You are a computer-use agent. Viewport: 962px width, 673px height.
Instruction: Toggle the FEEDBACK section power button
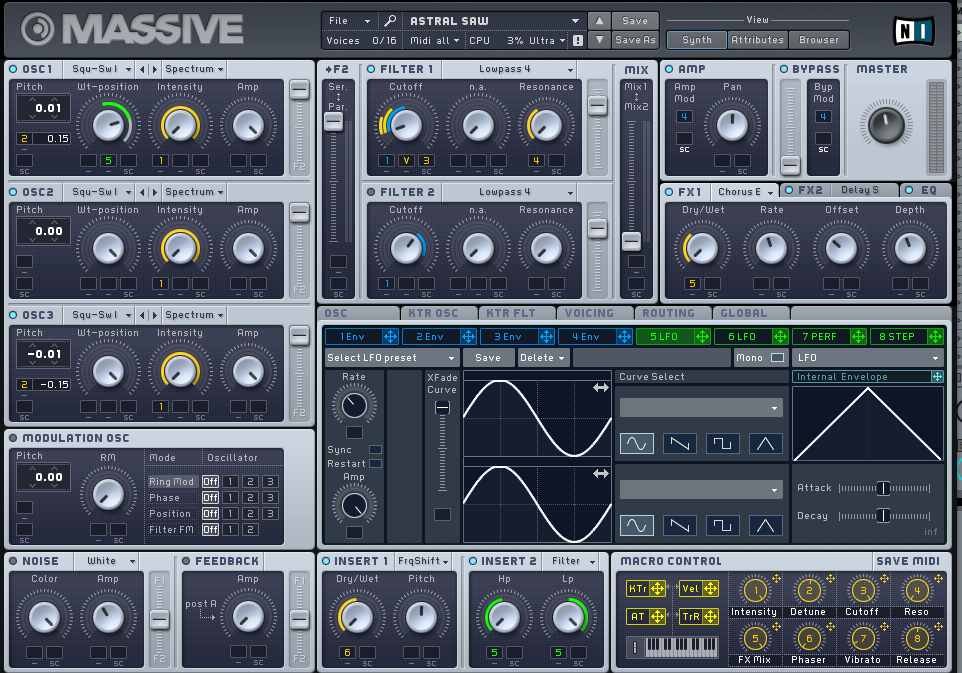187,561
